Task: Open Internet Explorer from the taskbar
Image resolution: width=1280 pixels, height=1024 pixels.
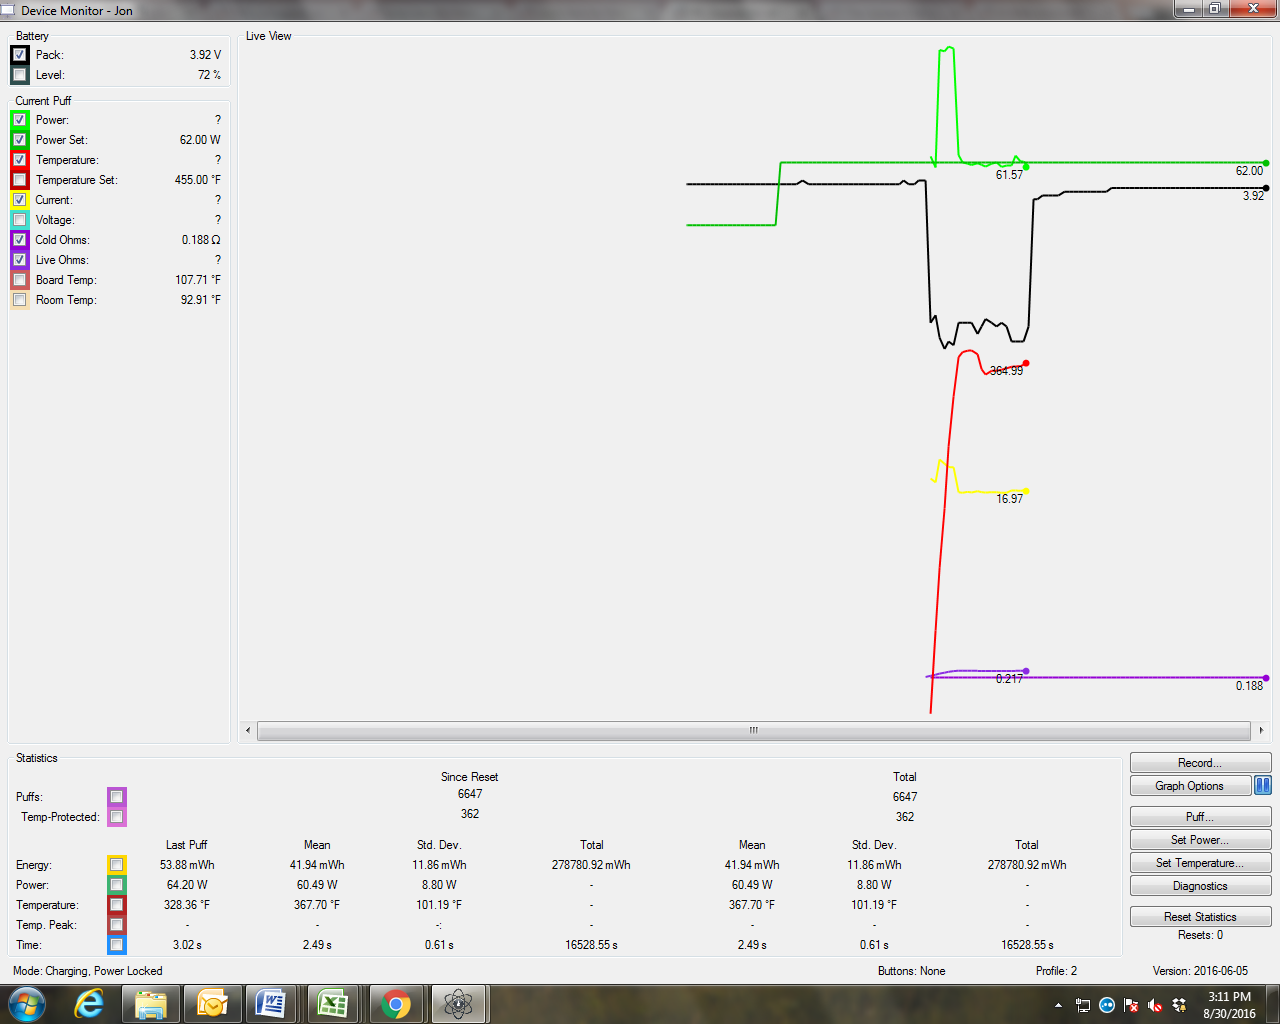Action: [x=90, y=1003]
